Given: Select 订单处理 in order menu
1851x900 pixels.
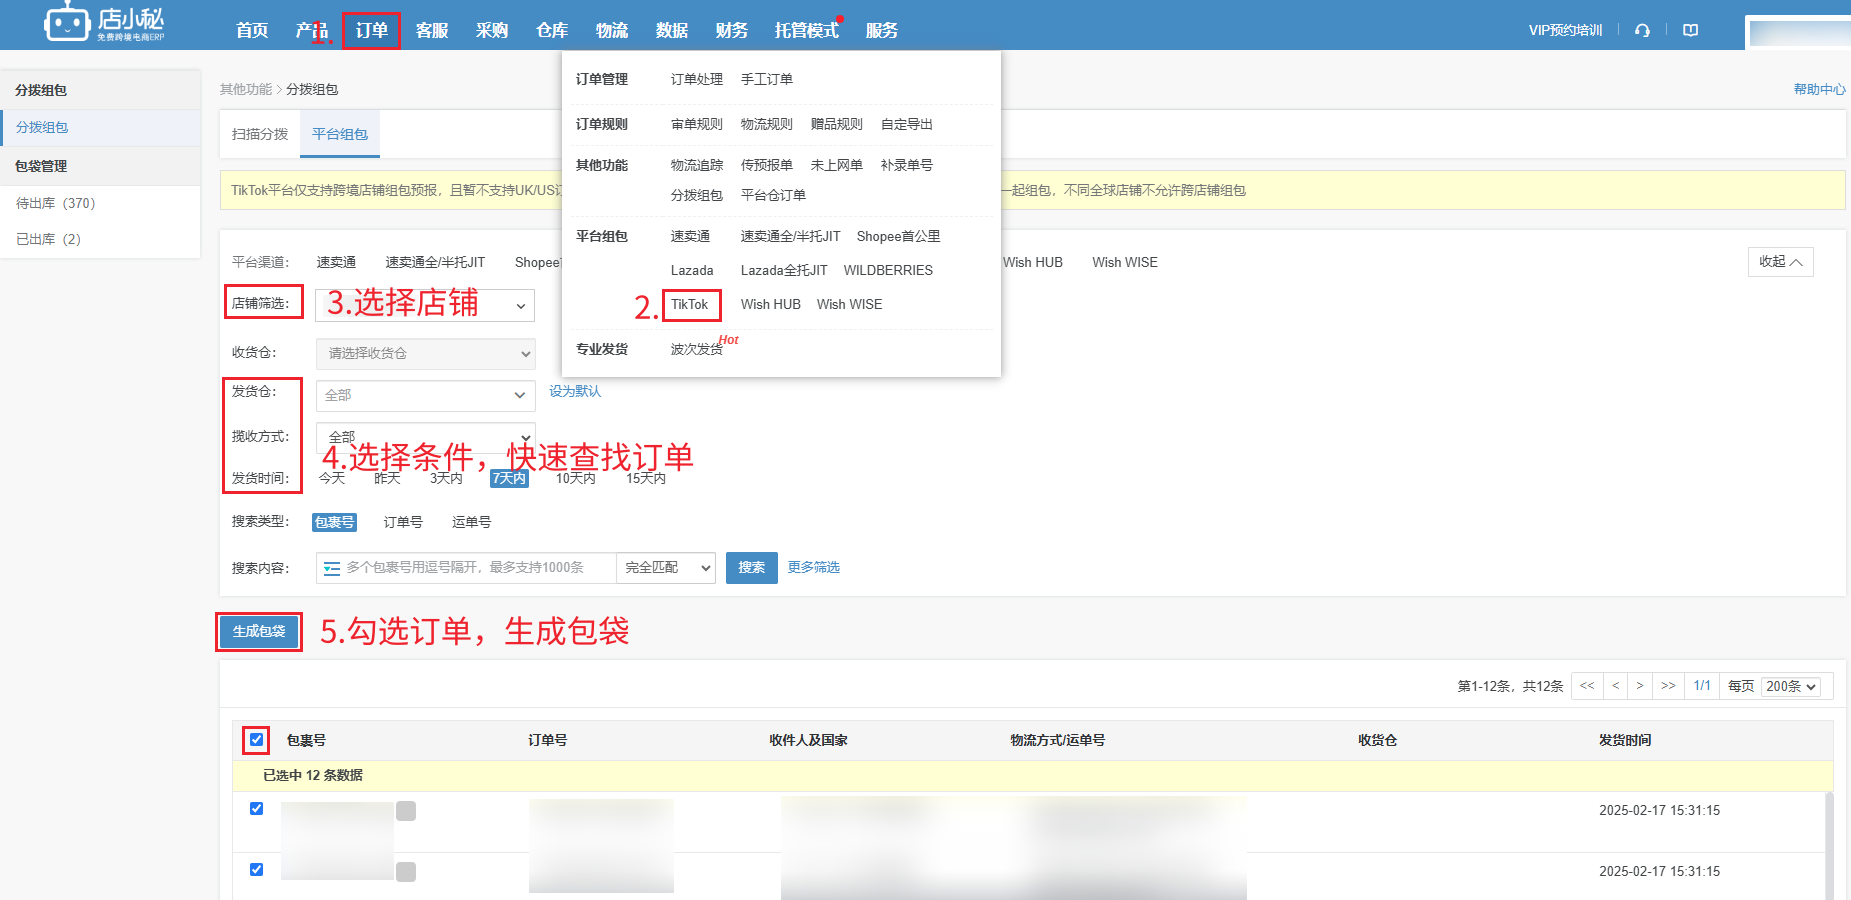Looking at the screenshot, I should [697, 79].
